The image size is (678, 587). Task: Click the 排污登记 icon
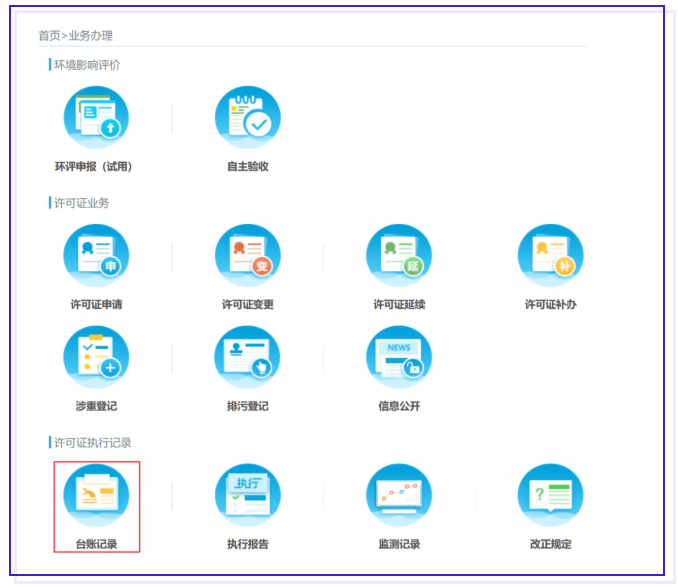click(x=248, y=358)
